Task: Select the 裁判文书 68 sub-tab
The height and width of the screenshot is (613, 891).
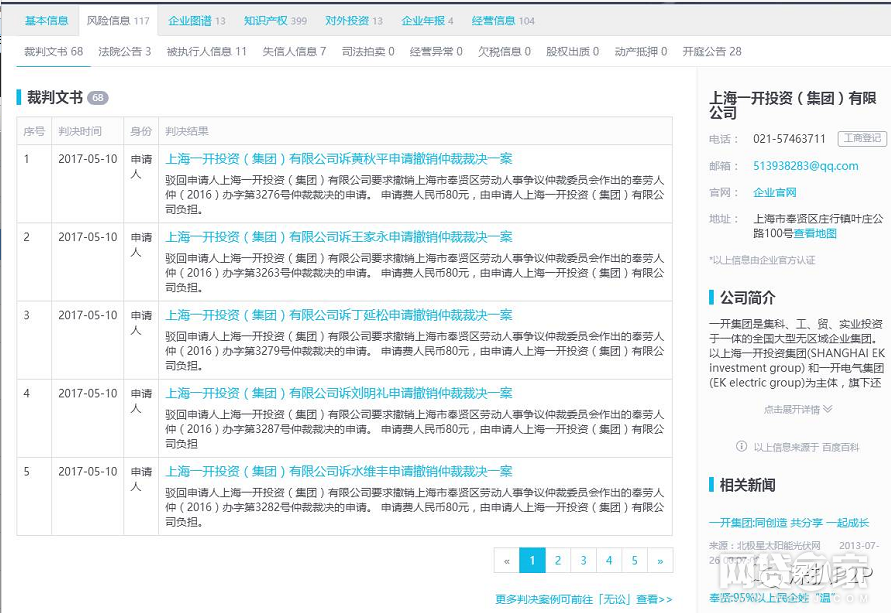Action: pyautogui.click(x=53, y=52)
